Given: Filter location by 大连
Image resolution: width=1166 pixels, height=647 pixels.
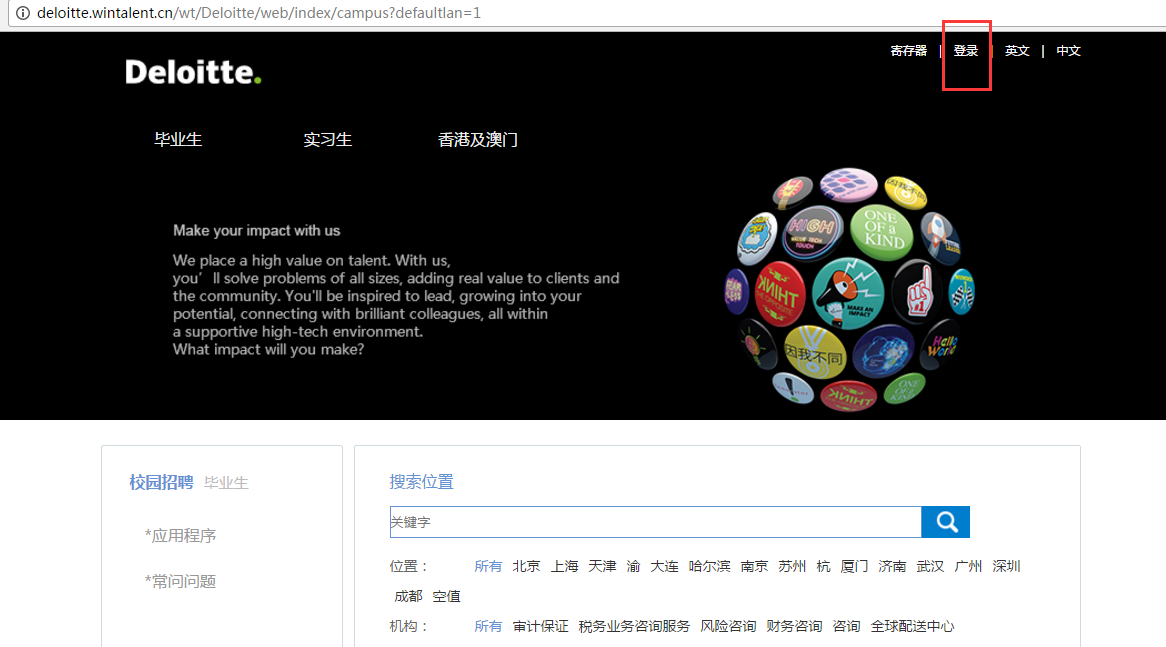Looking at the screenshot, I should pyautogui.click(x=664, y=566).
